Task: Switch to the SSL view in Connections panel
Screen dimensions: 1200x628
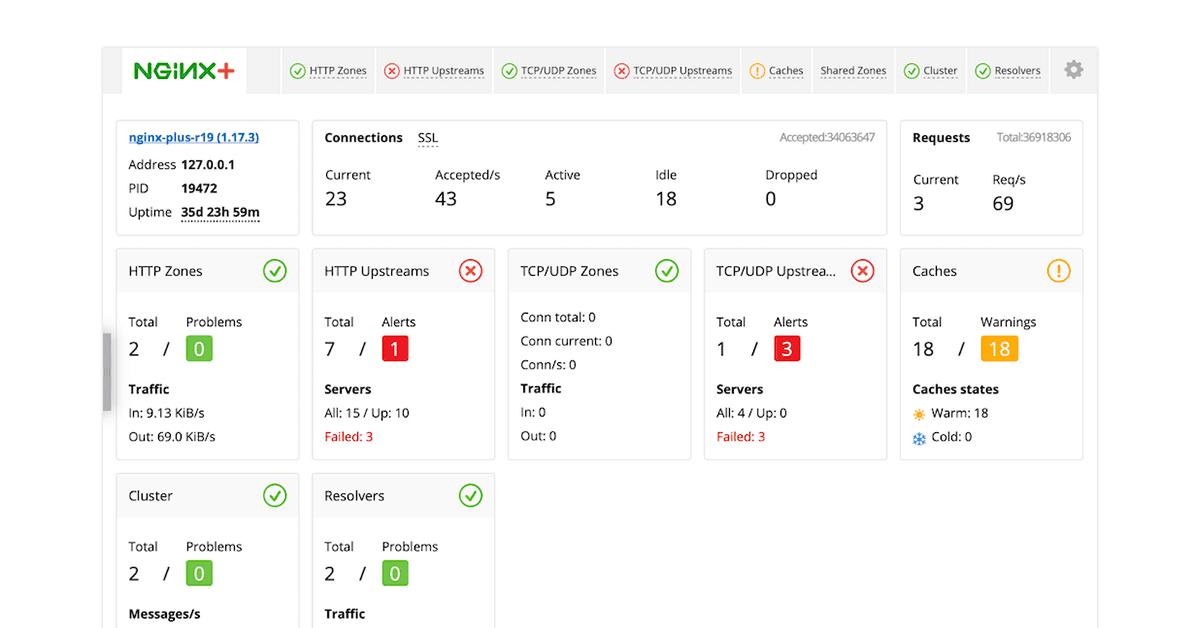Action: pos(427,137)
